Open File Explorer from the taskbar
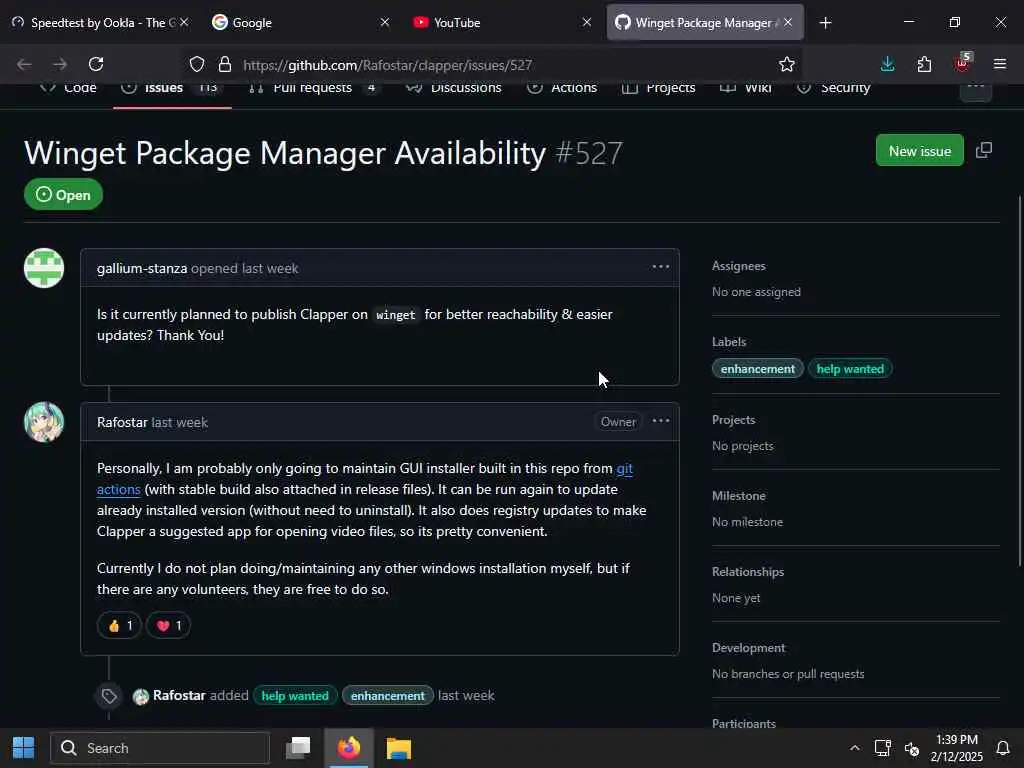1024x768 pixels. pyautogui.click(x=398, y=748)
